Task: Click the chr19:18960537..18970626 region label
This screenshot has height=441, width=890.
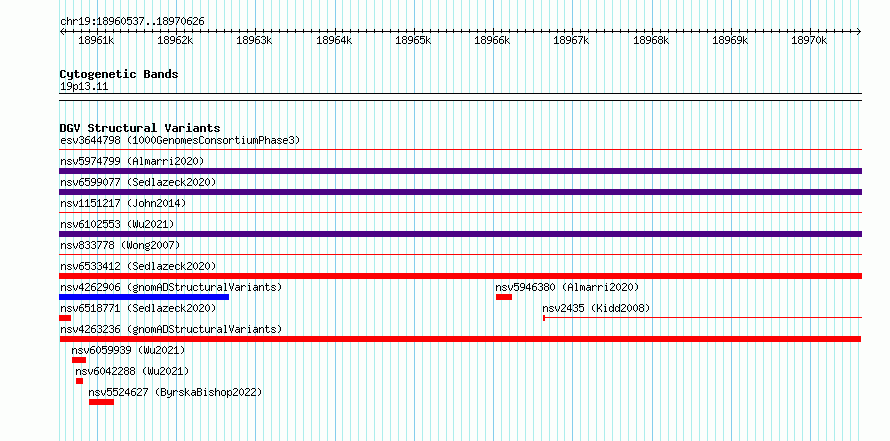Action: click(132, 22)
